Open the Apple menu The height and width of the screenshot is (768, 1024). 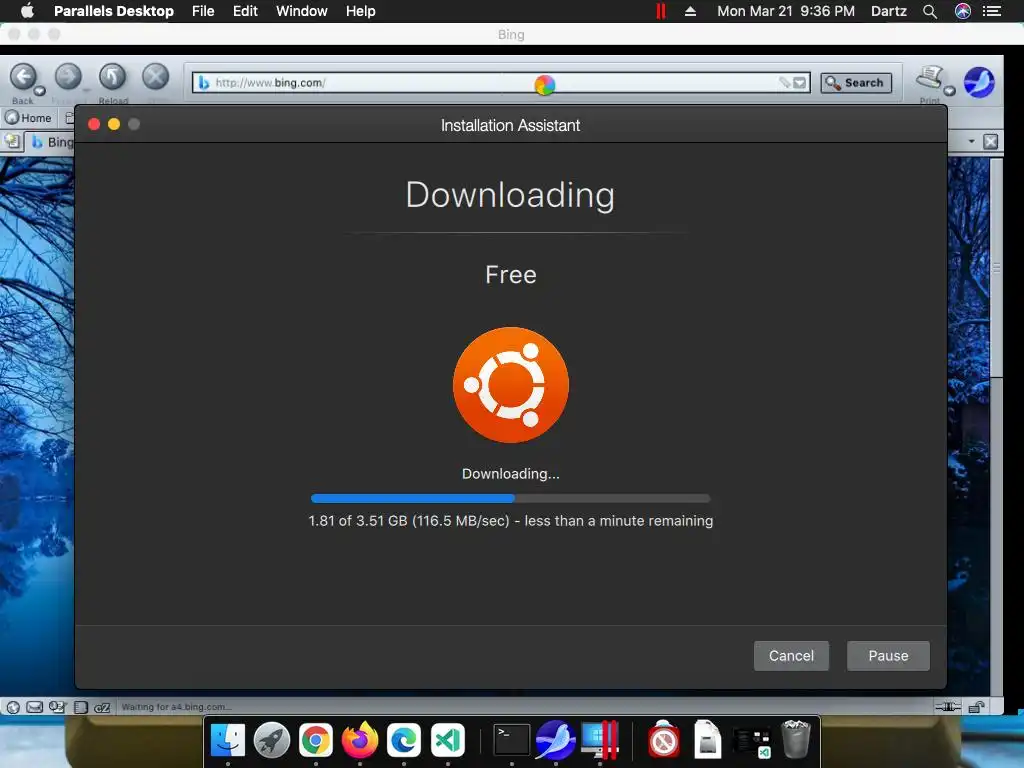pos(27,11)
